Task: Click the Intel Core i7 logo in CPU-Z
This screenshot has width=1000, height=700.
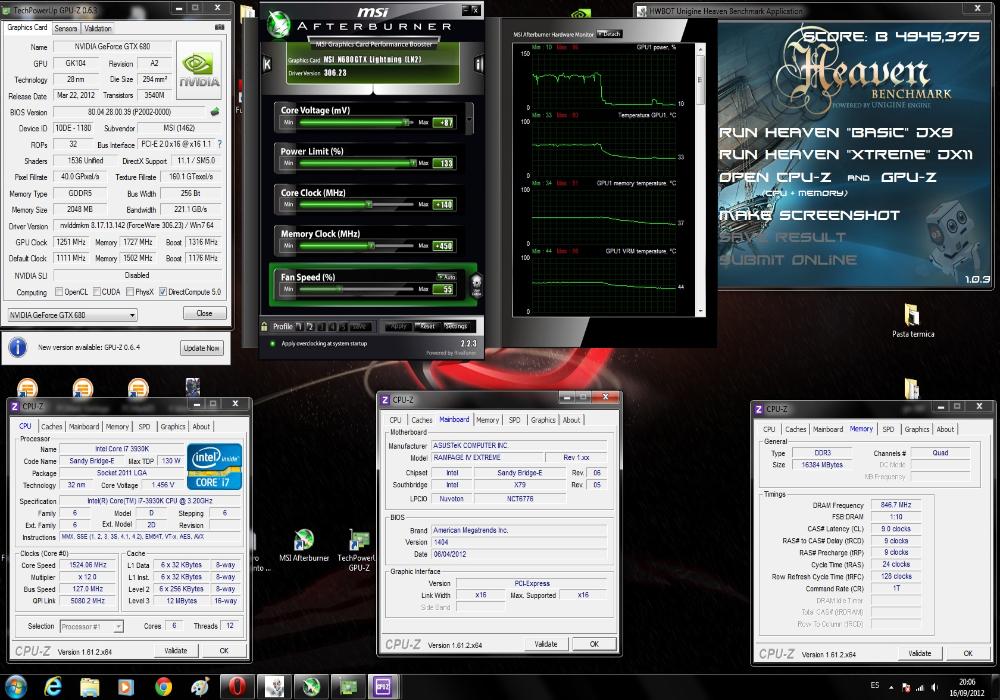Action: click(214, 467)
